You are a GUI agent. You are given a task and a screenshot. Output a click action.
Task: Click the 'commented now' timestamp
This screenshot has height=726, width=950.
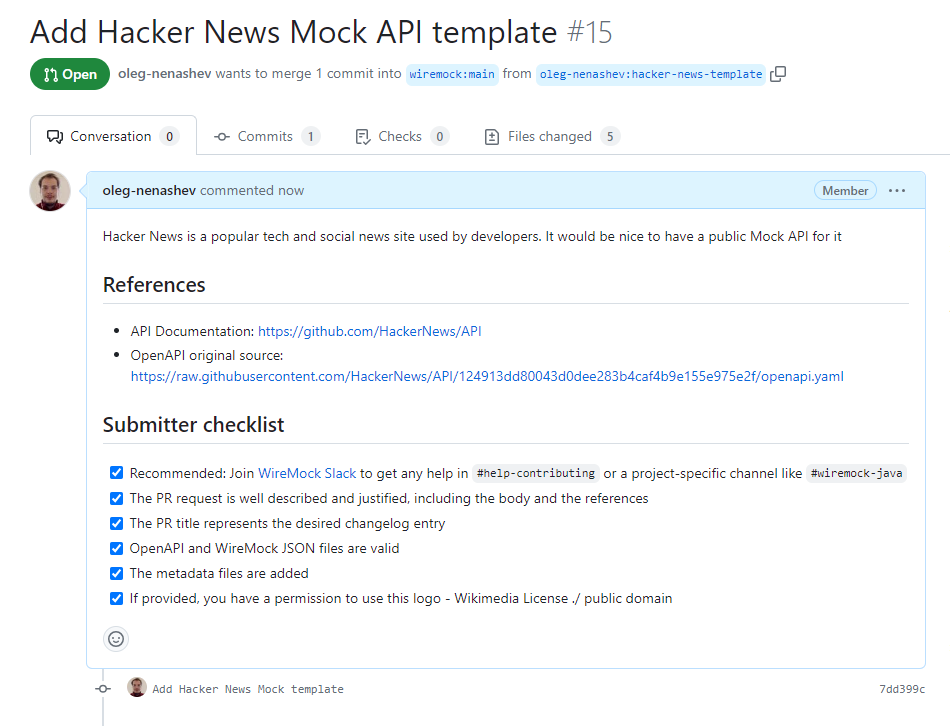(252, 190)
